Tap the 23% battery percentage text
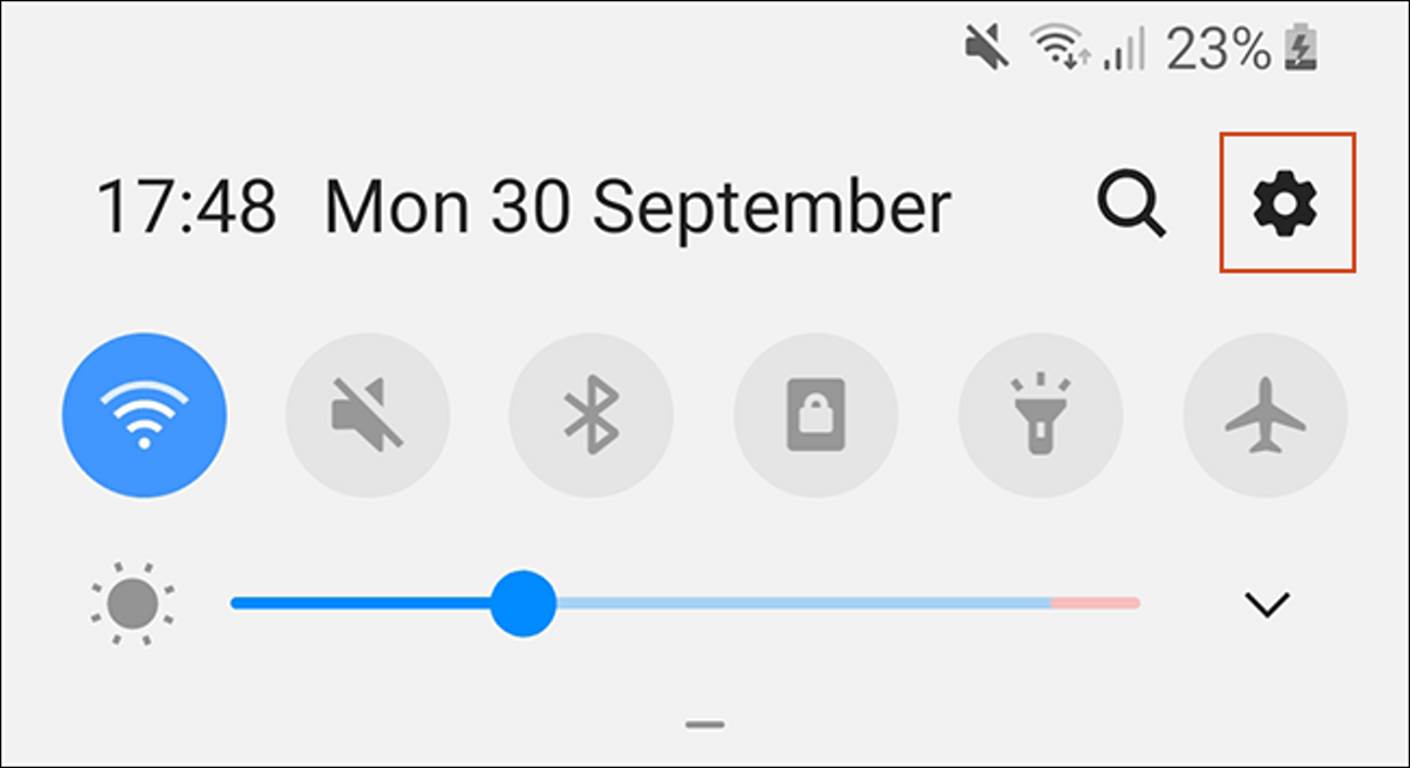 click(1218, 49)
